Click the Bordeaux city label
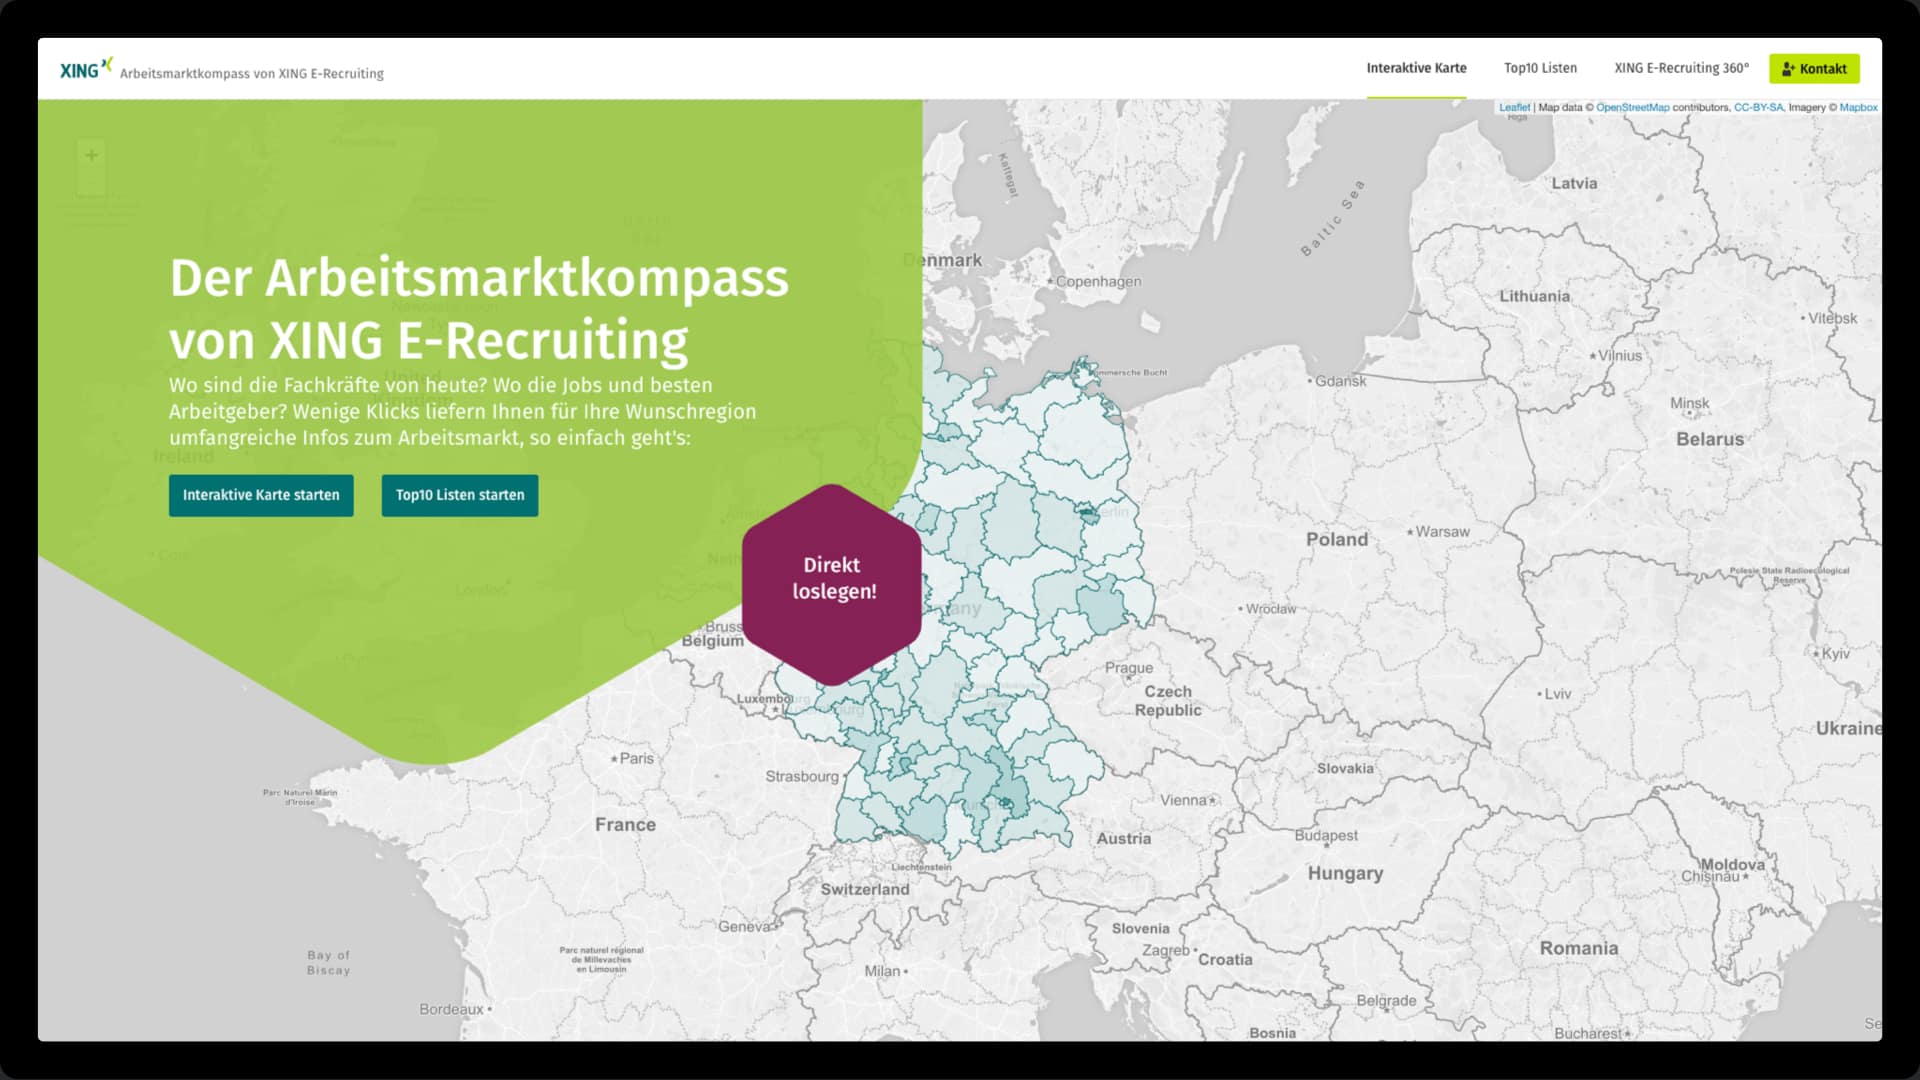 451,1009
